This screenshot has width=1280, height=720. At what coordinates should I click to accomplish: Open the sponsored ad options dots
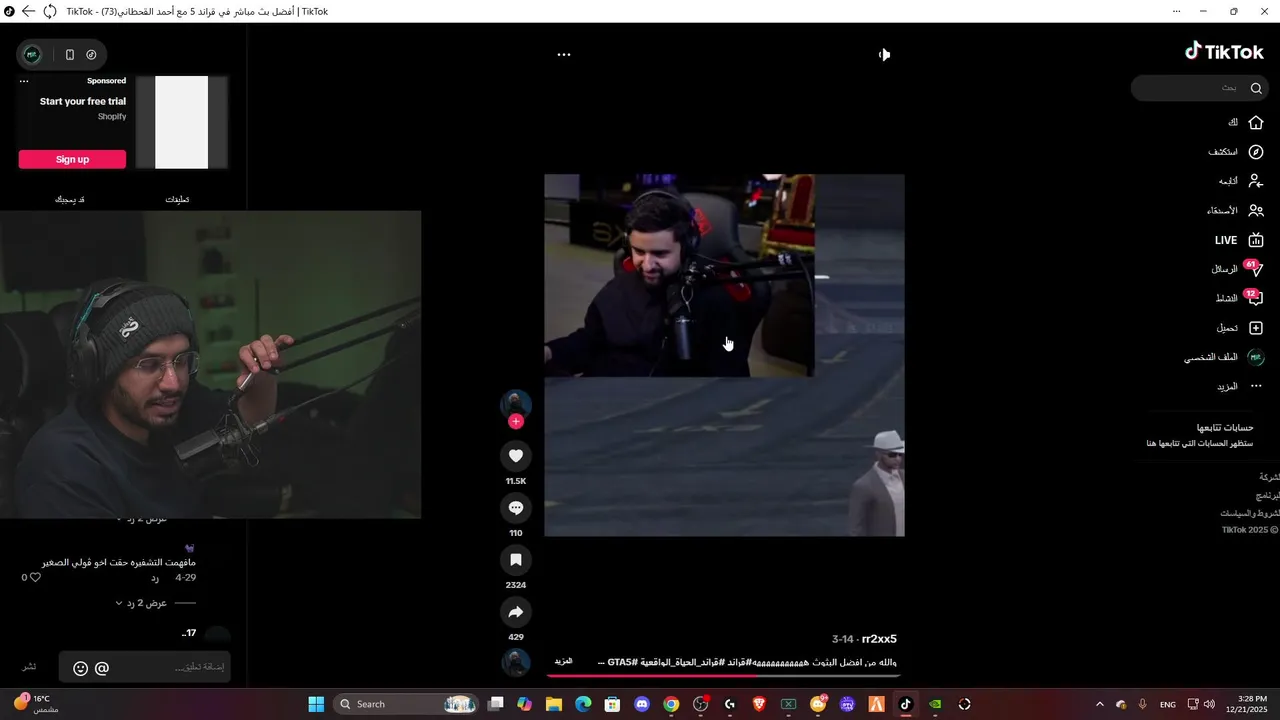tap(24, 81)
